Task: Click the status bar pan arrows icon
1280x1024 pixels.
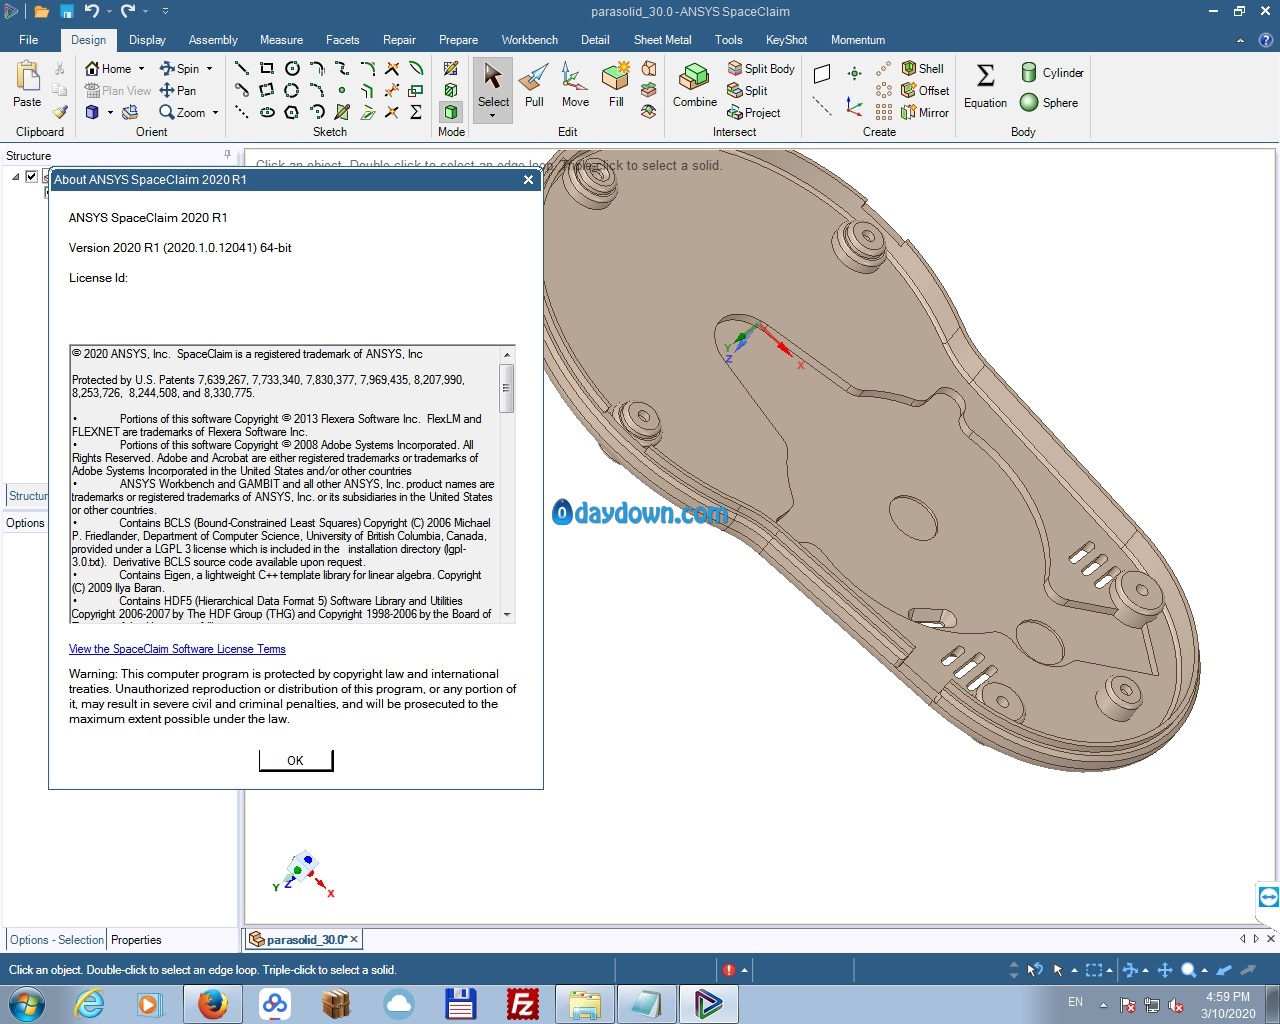Action: [x=1165, y=970]
